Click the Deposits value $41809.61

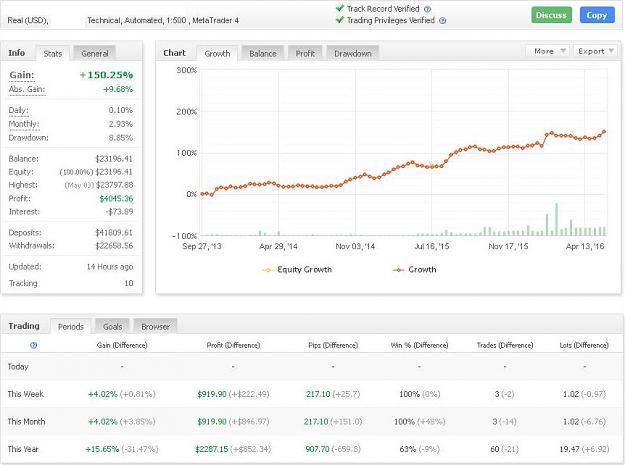point(114,232)
